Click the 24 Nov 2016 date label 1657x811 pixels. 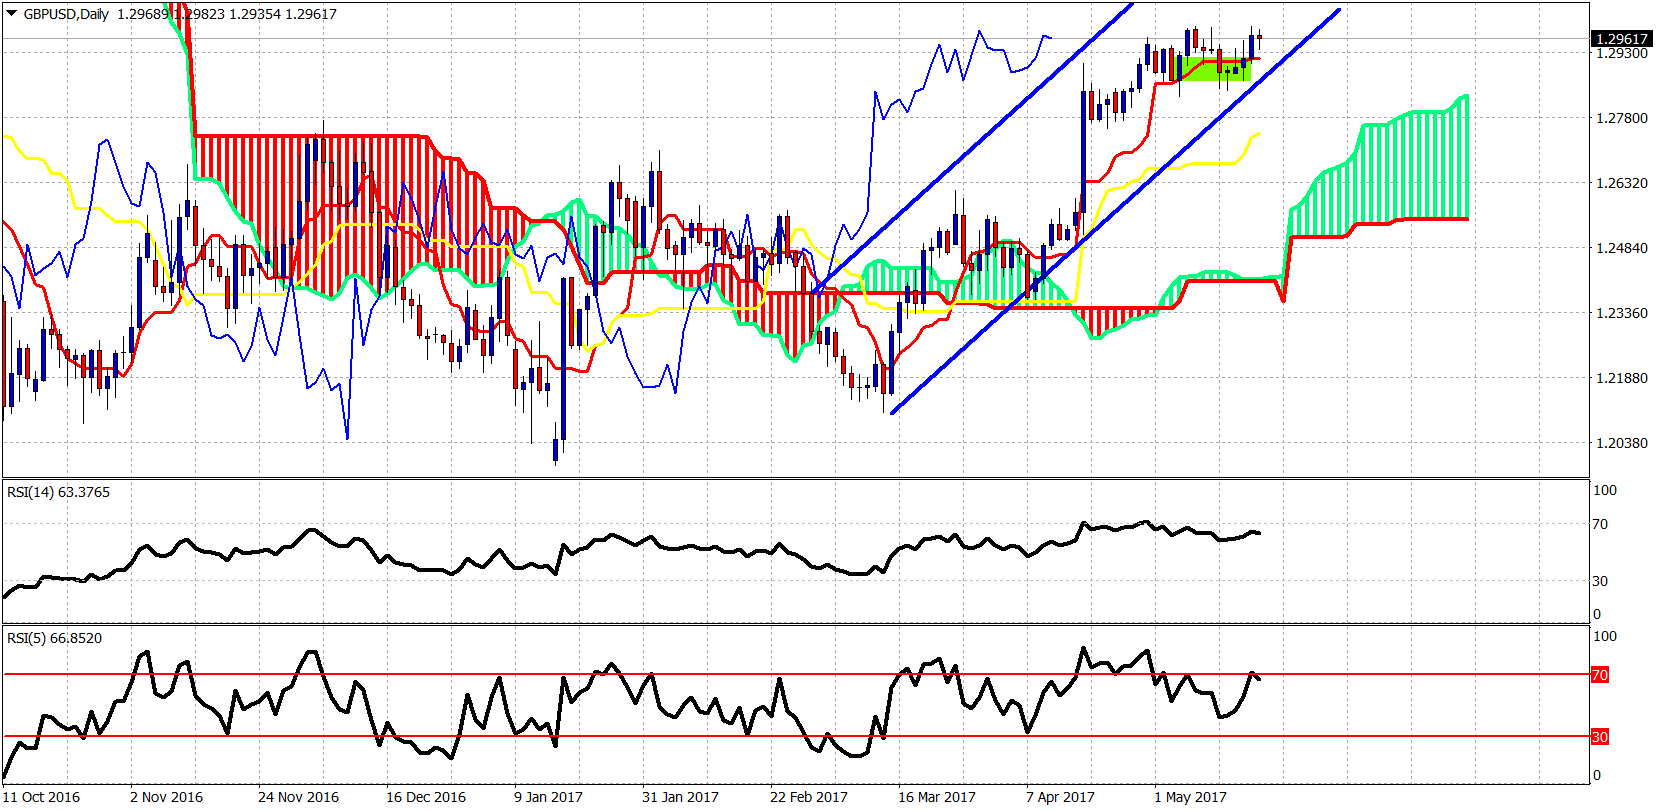pos(298,797)
